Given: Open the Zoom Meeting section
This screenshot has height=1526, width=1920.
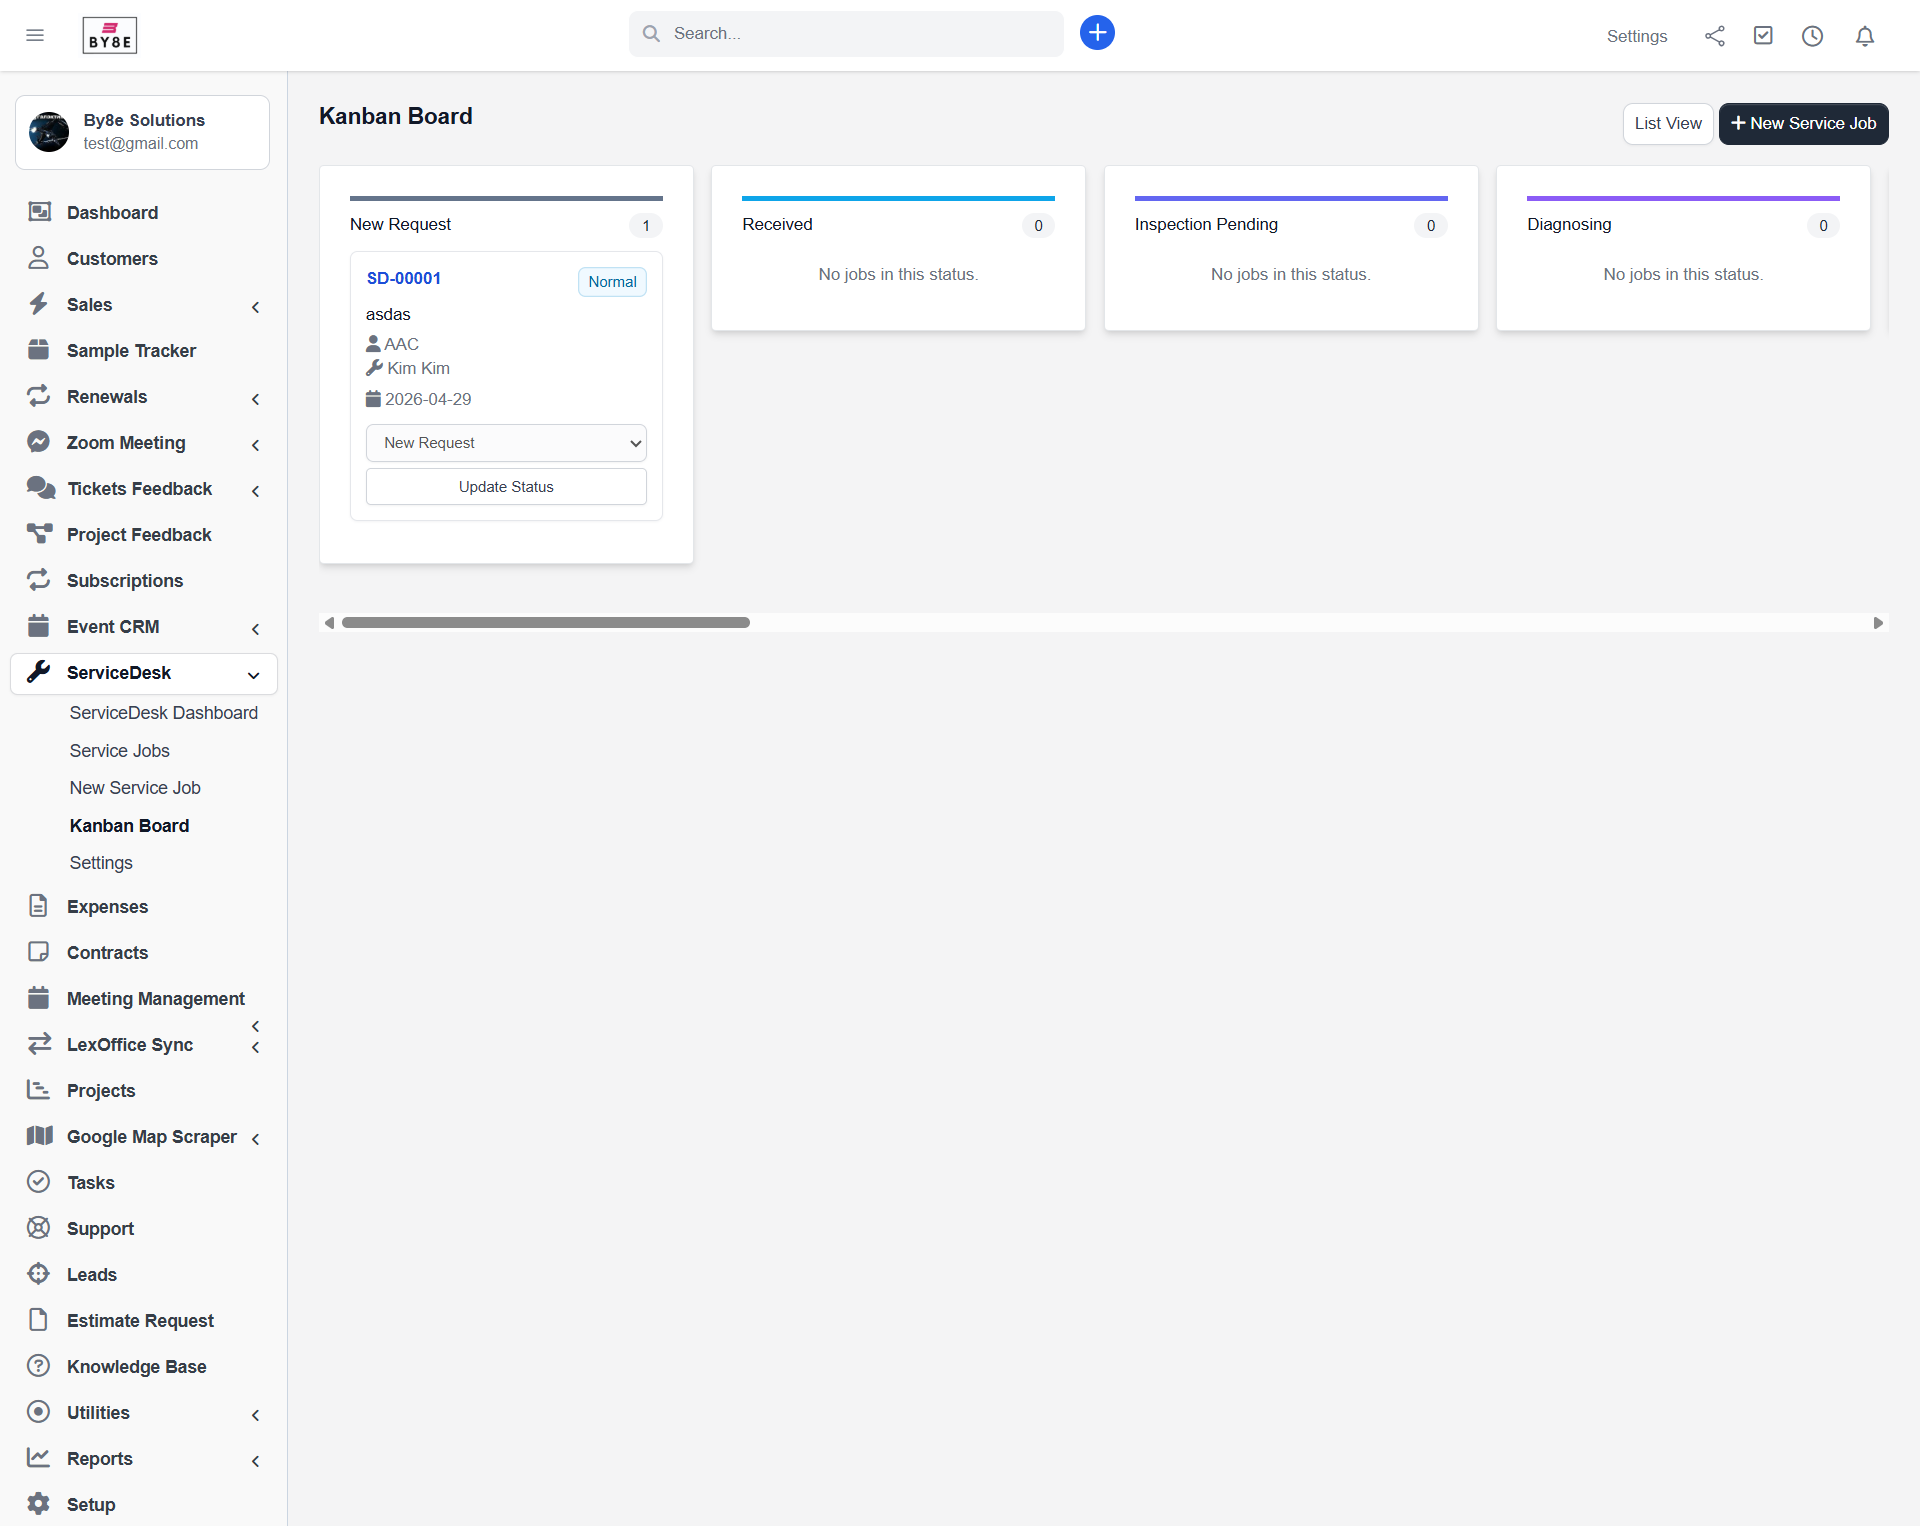Looking at the screenshot, I should click(126, 442).
